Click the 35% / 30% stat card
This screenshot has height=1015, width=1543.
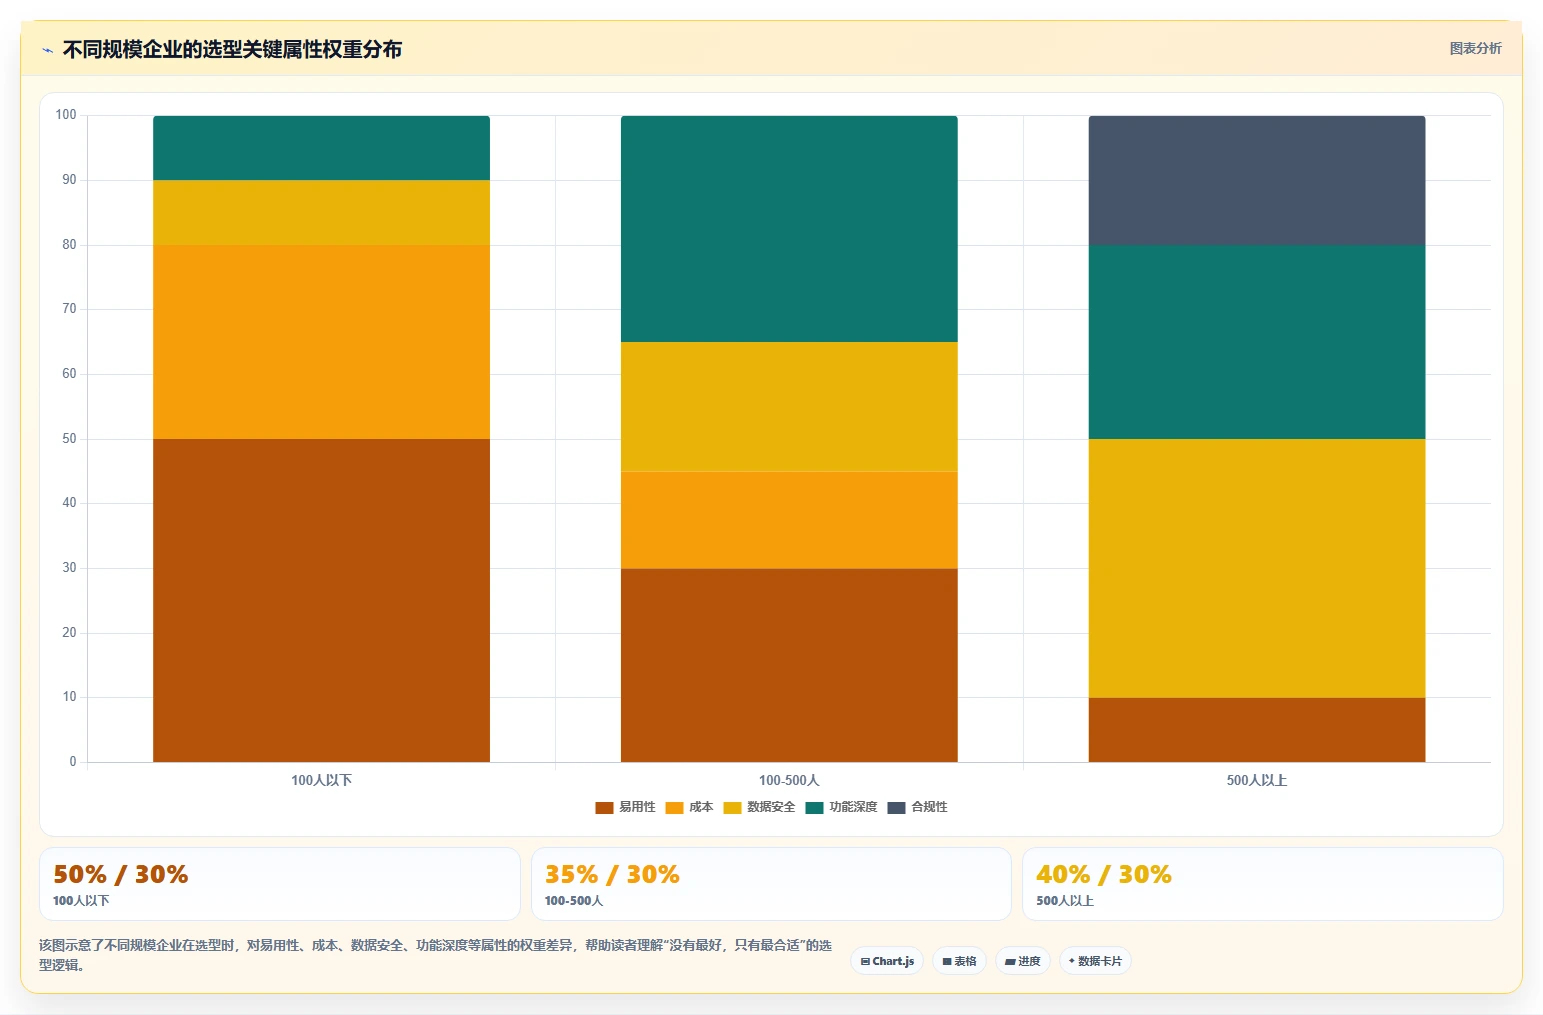tap(771, 884)
